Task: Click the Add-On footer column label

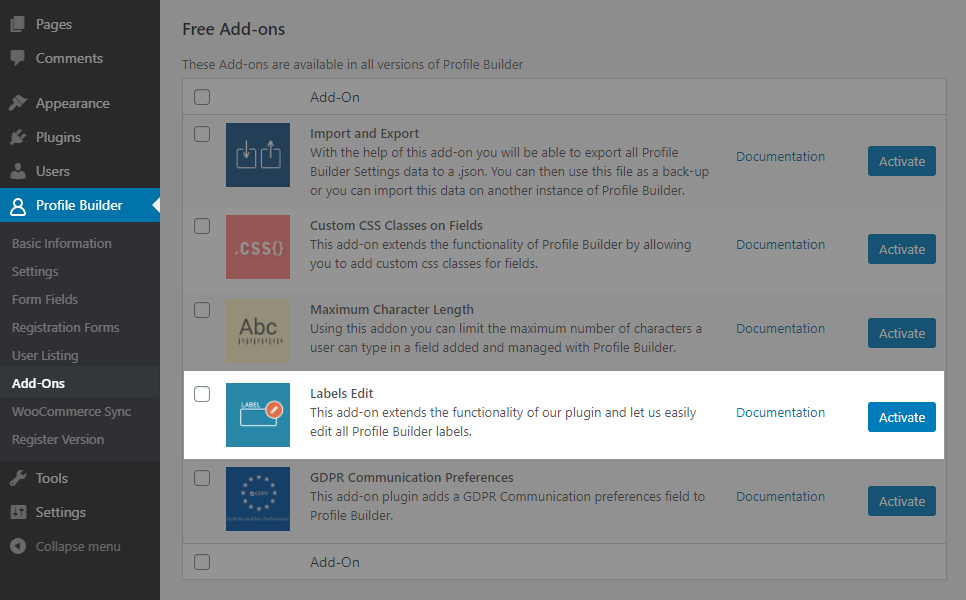Action: click(335, 562)
